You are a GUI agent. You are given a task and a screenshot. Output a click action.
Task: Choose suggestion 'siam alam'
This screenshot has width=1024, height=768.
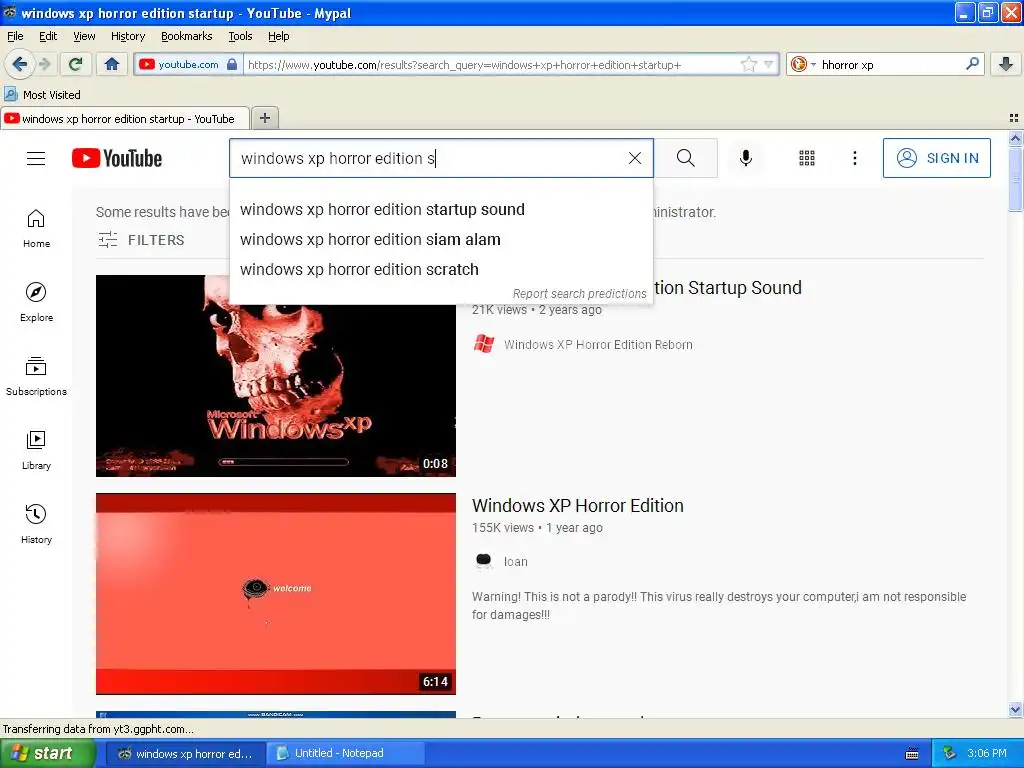click(441, 239)
